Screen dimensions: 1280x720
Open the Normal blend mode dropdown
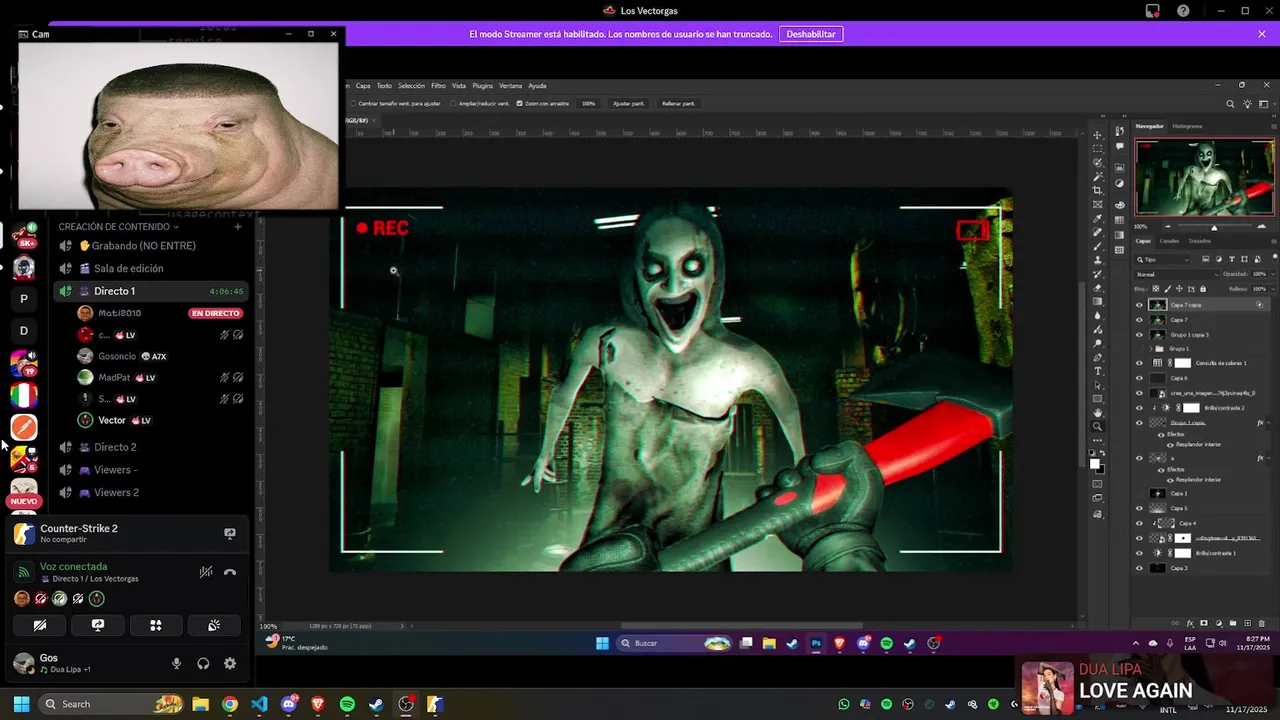[x=1177, y=274]
